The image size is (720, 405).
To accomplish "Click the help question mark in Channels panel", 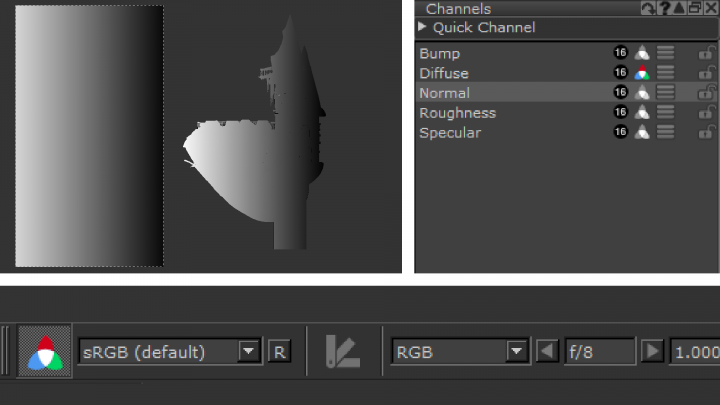I will pos(663,8).
